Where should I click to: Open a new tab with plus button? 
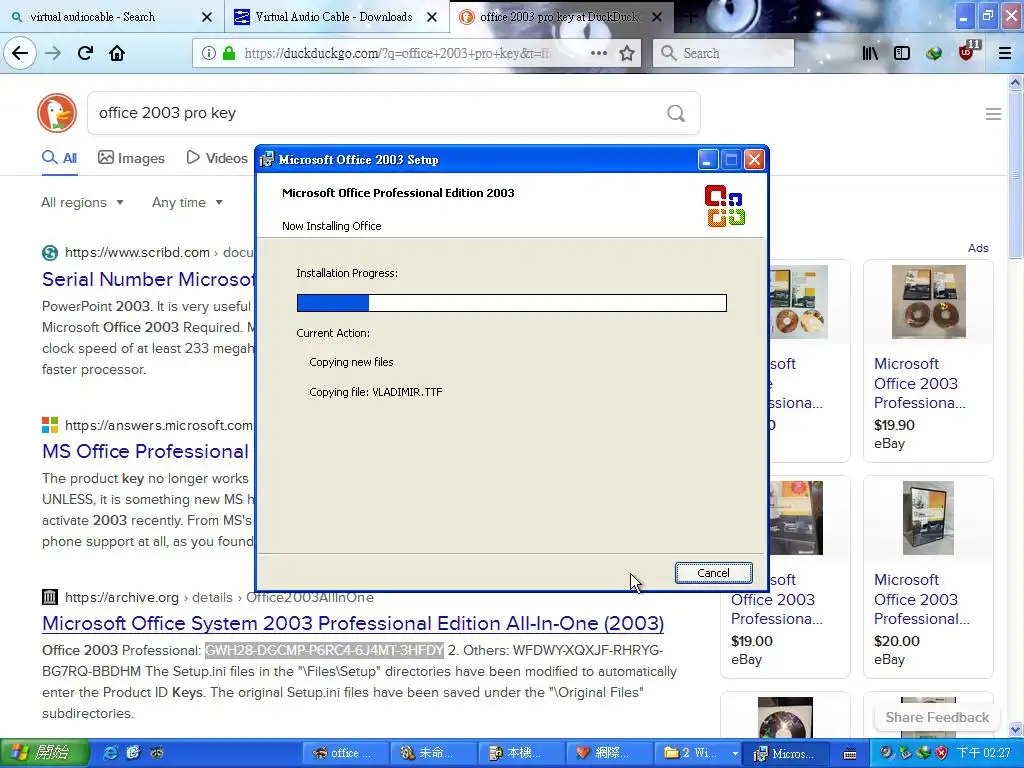[690, 17]
